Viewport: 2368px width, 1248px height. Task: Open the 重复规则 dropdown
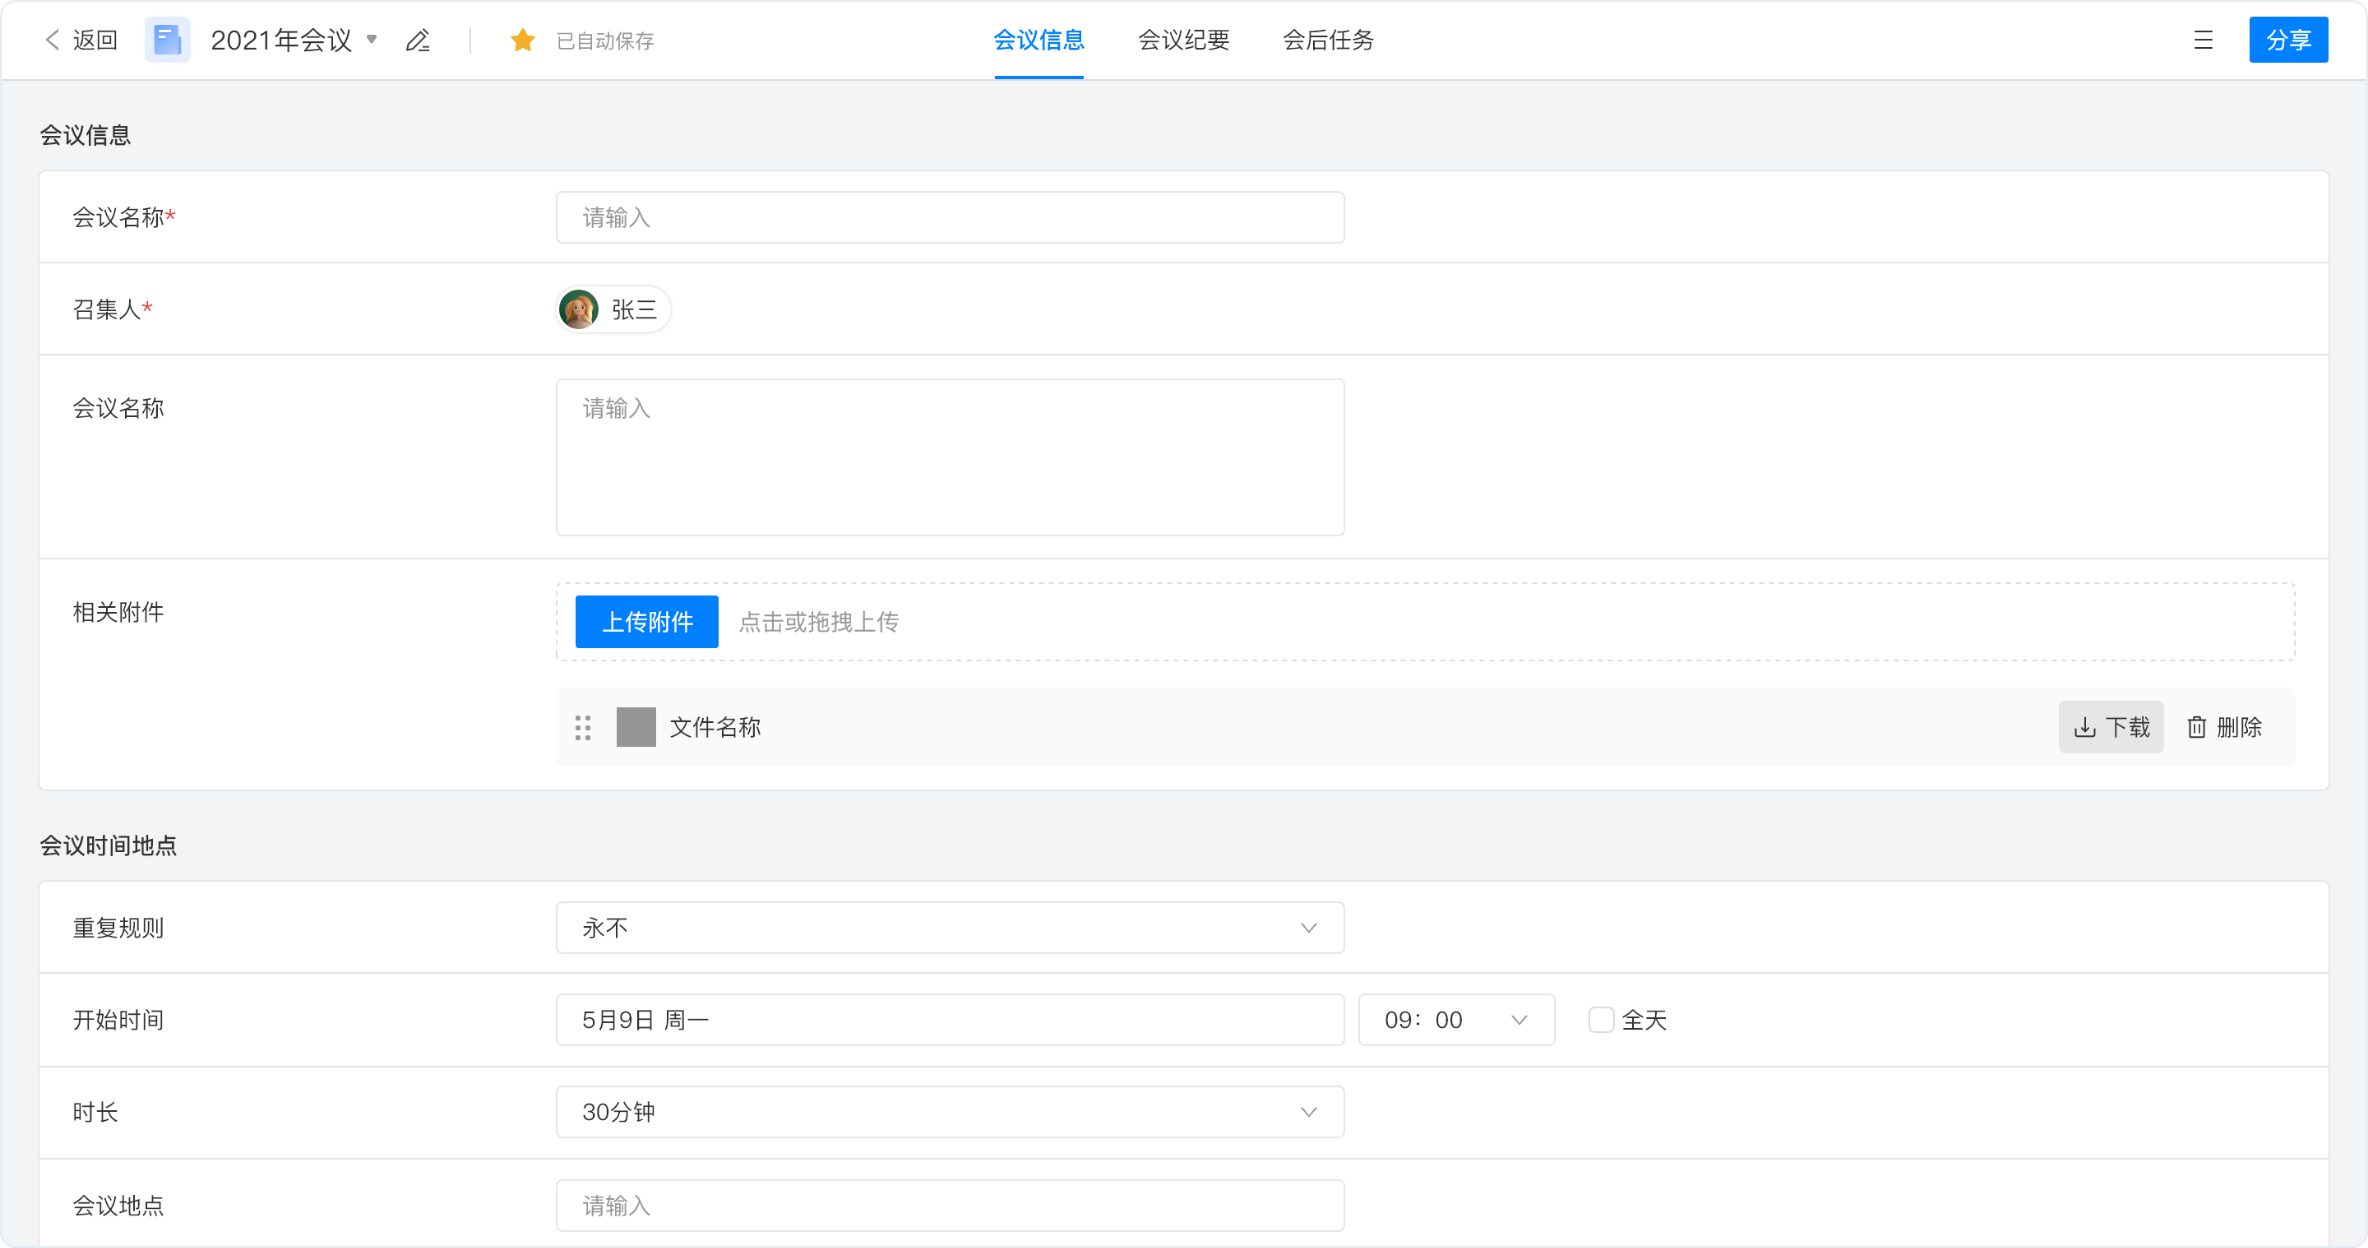coord(949,928)
